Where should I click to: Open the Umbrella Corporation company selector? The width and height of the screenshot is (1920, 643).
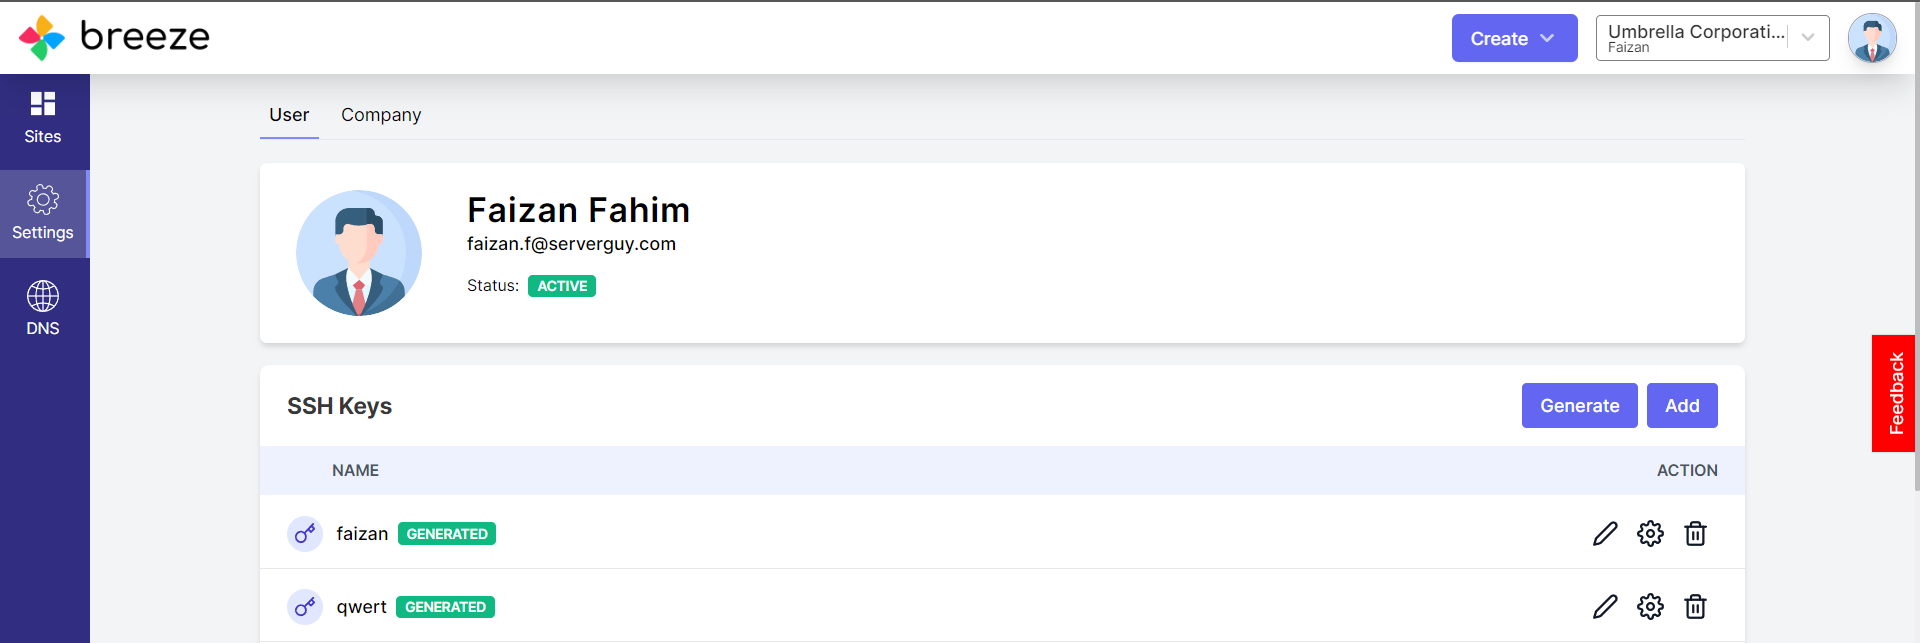(x=1712, y=38)
